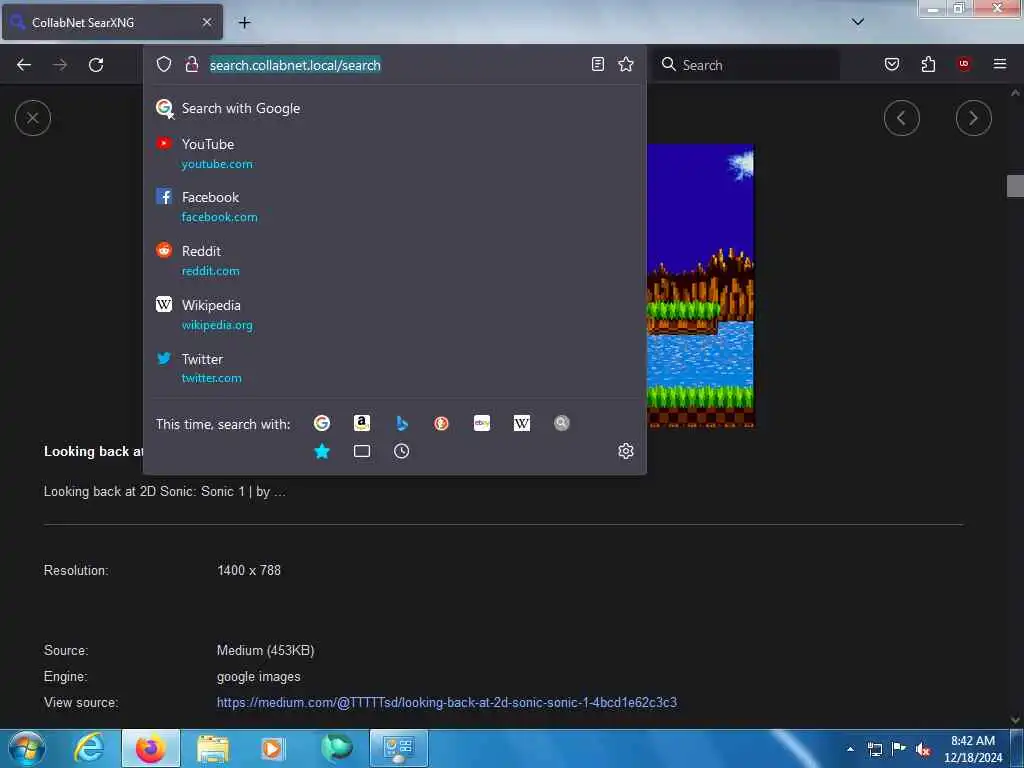Click the 'google images' engine value
The width and height of the screenshot is (1024, 768).
tap(259, 677)
